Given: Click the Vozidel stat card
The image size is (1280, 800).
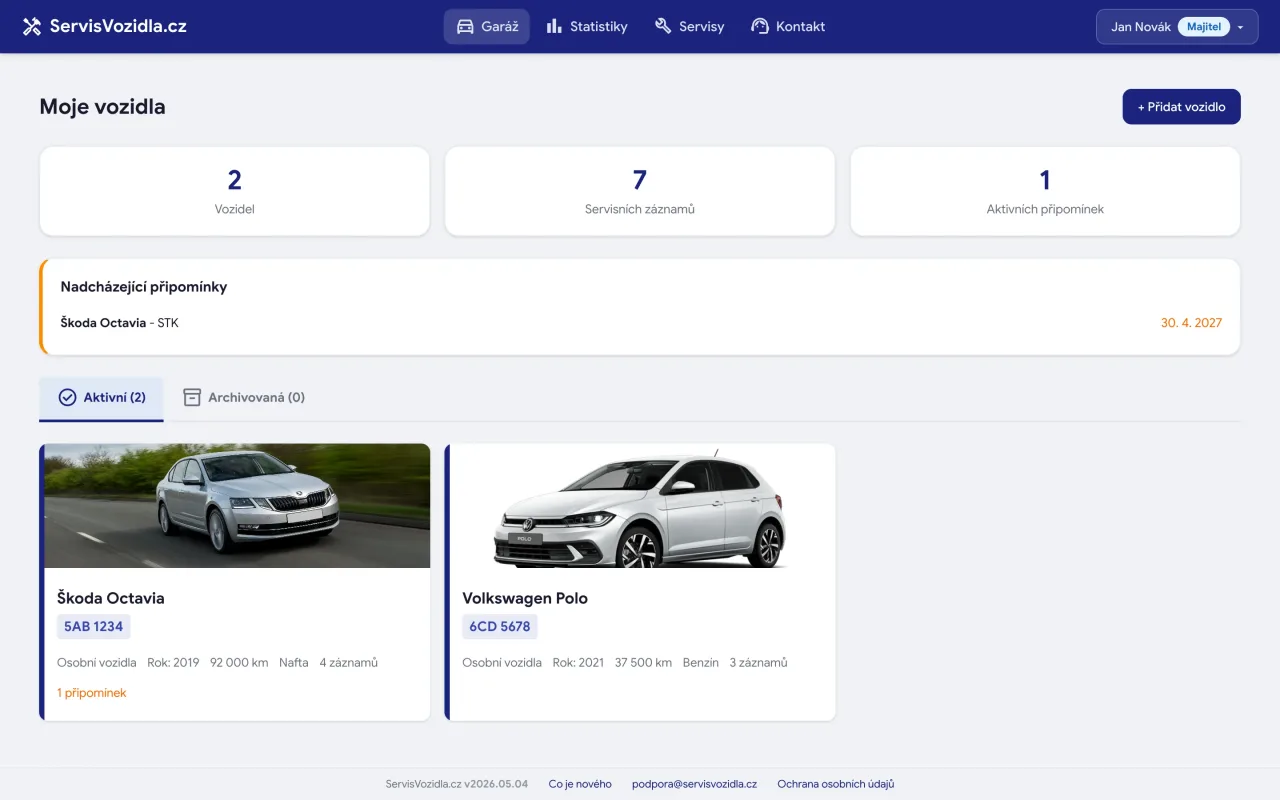Looking at the screenshot, I should click(235, 192).
